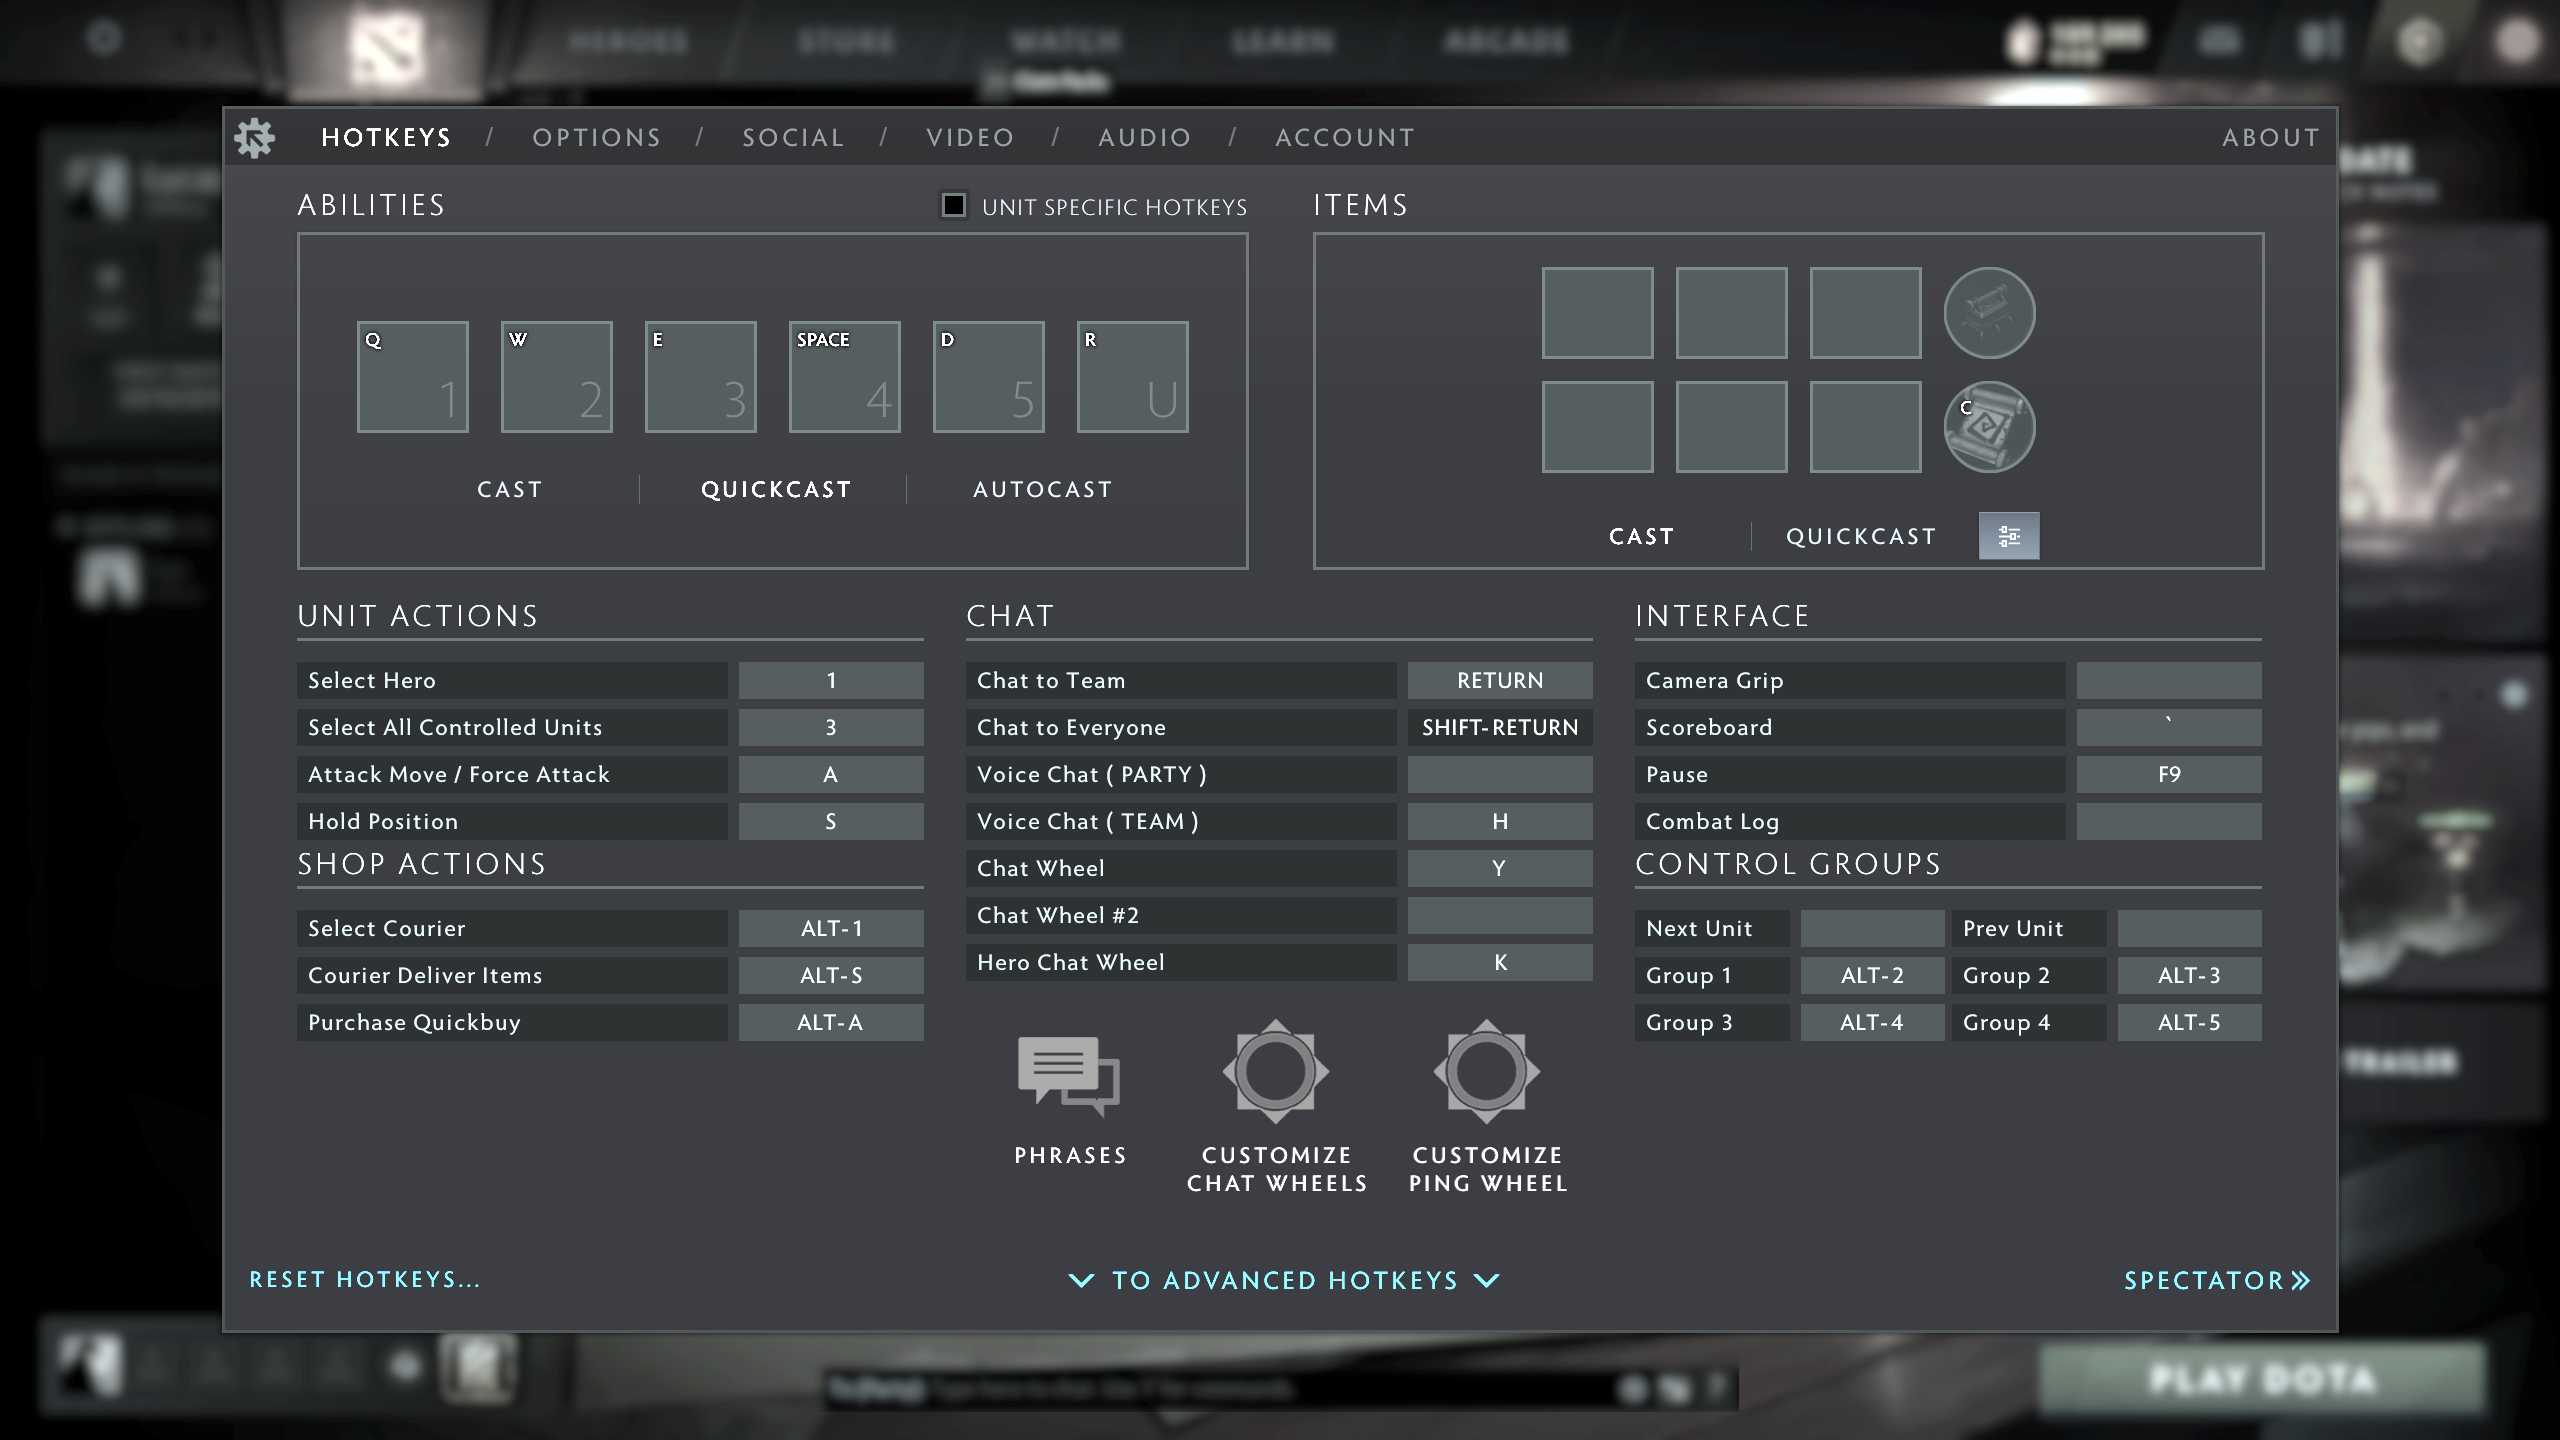Viewport: 2560px width, 1440px height.
Task: Click Reset Hotkeys
Action: [x=365, y=1280]
